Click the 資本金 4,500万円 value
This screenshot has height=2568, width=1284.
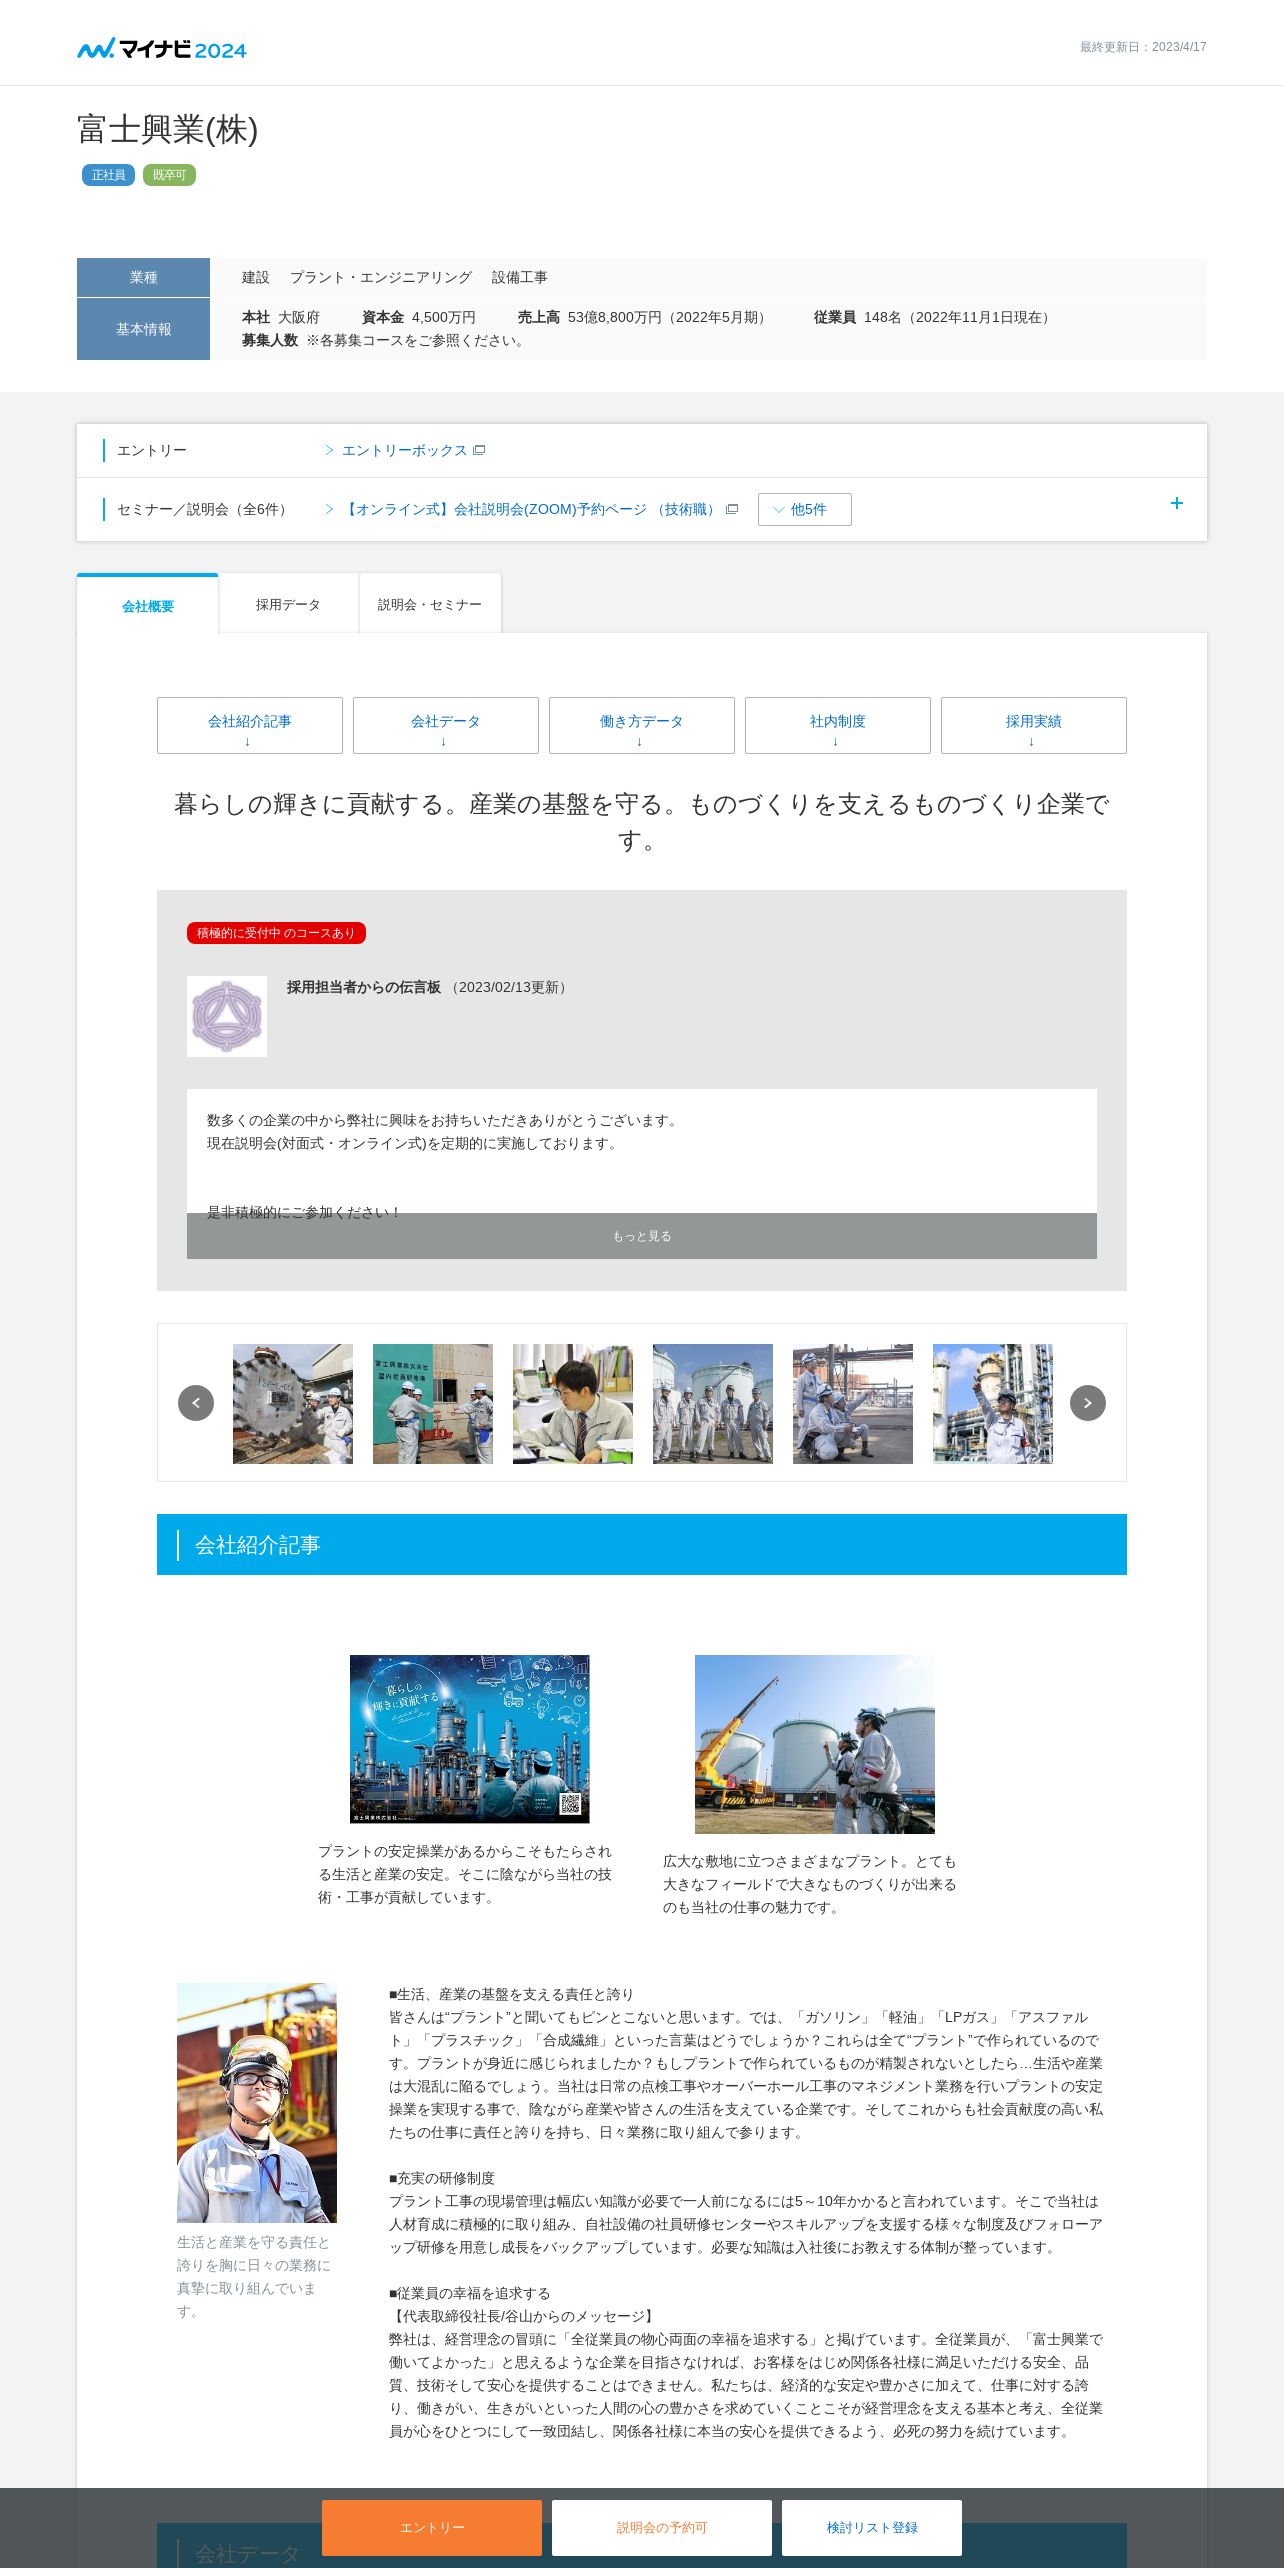[419, 317]
